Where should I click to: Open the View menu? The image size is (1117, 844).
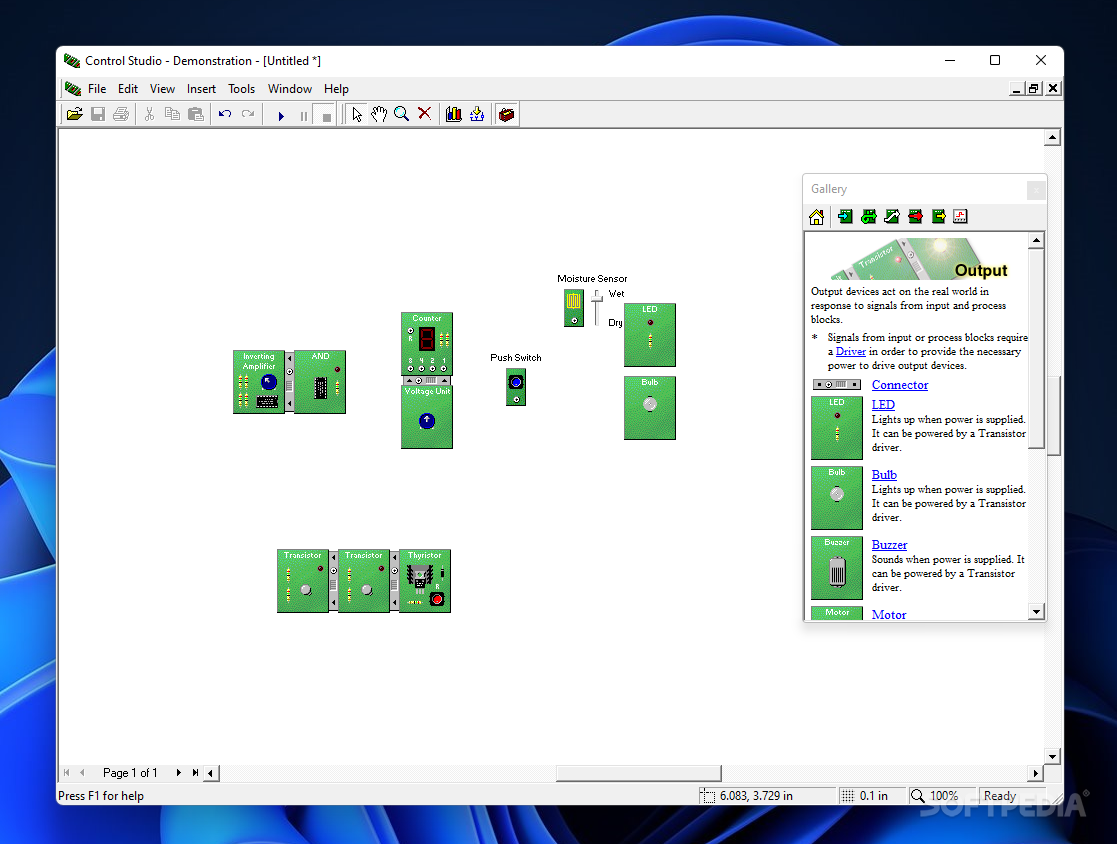pyautogui.click(x=162, y=89)
